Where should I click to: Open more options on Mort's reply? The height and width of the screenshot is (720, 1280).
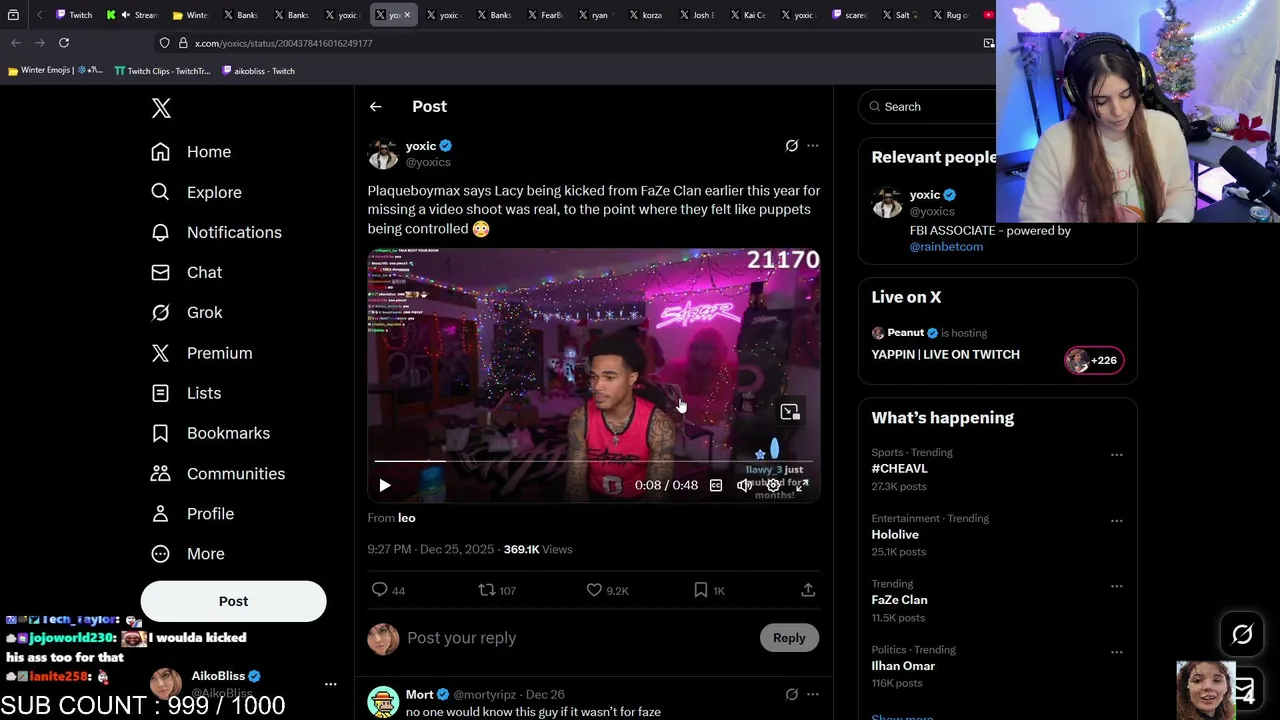click(812, 694)
